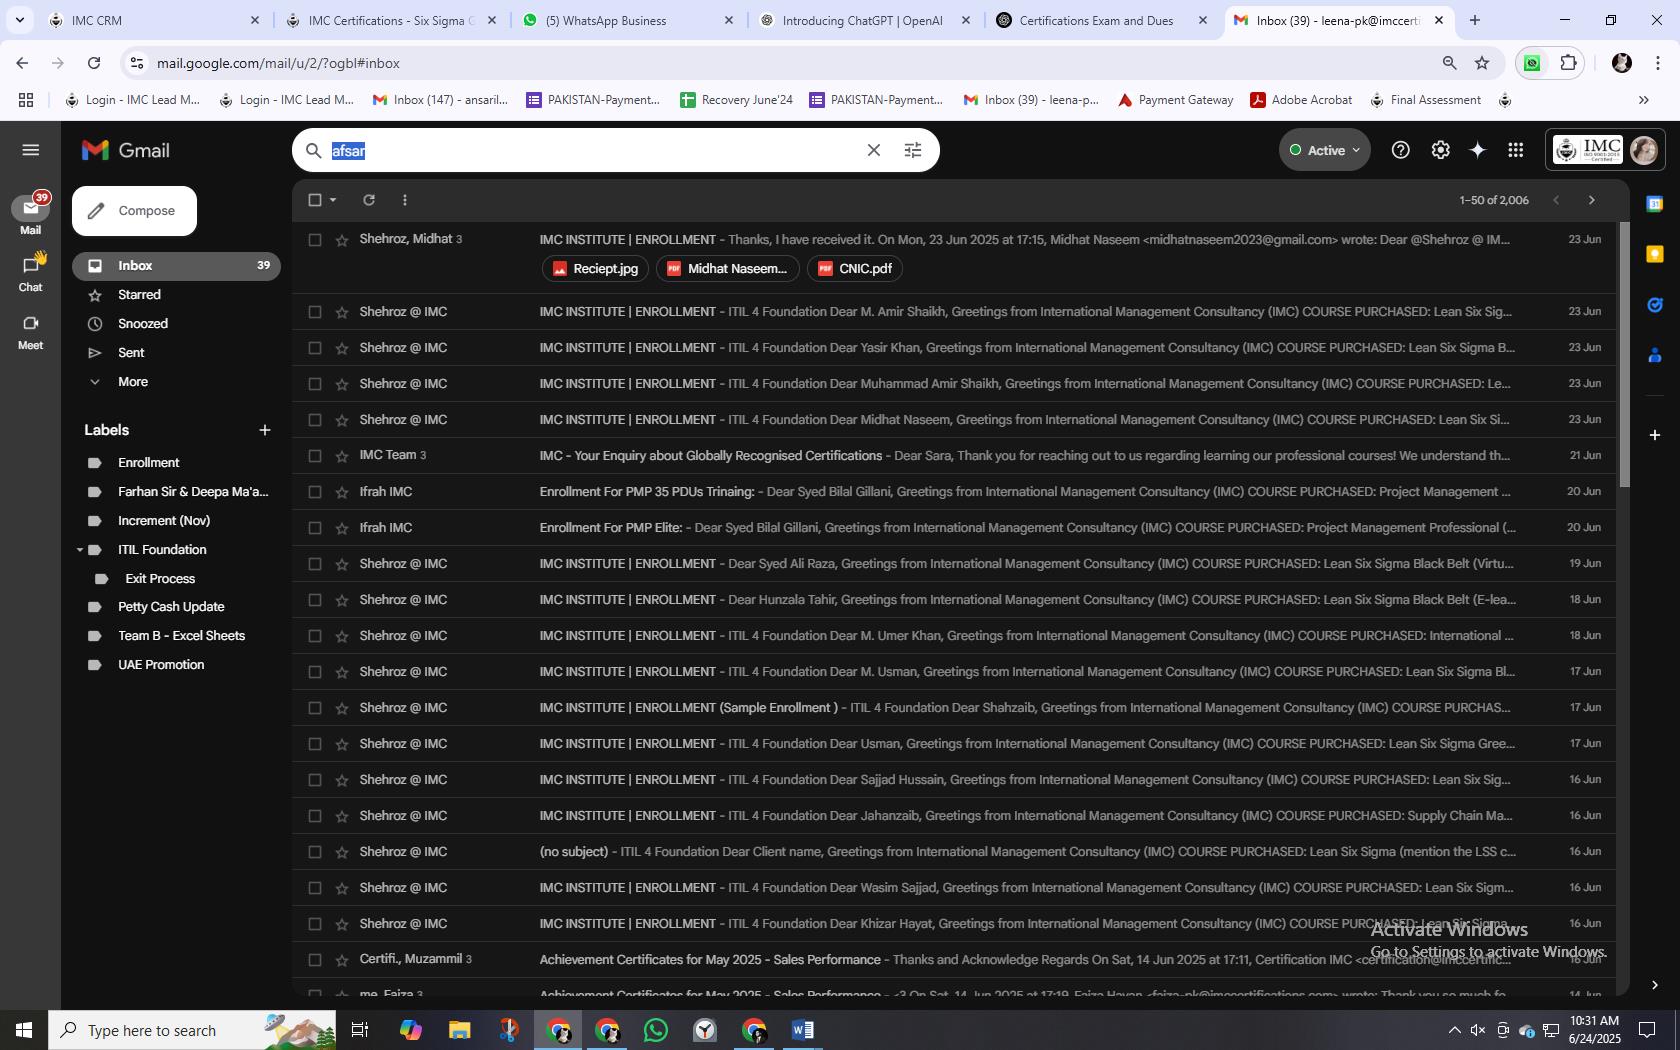Open Google Calendar side panel icon
Image resolution: width=1680 pixels, height=1050 pixels.
(x=1655, y=204)
